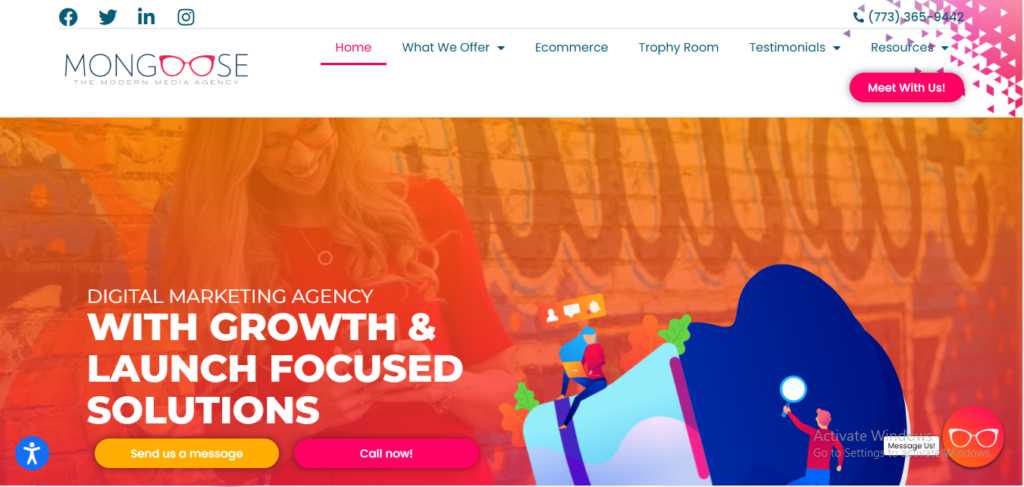1024x487 pixels.
Task: Open the Twitter social icon
Action: tap(108, 17)
